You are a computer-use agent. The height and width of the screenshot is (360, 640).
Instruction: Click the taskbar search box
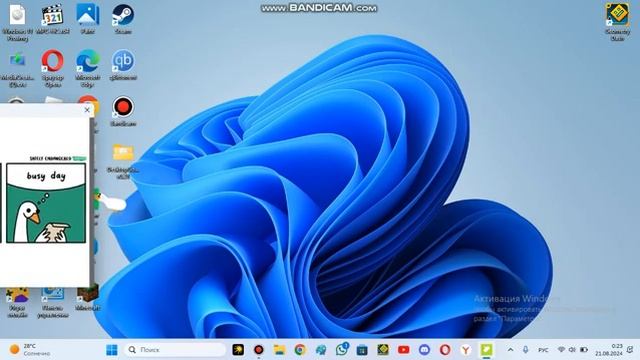[x=174, y=350]
